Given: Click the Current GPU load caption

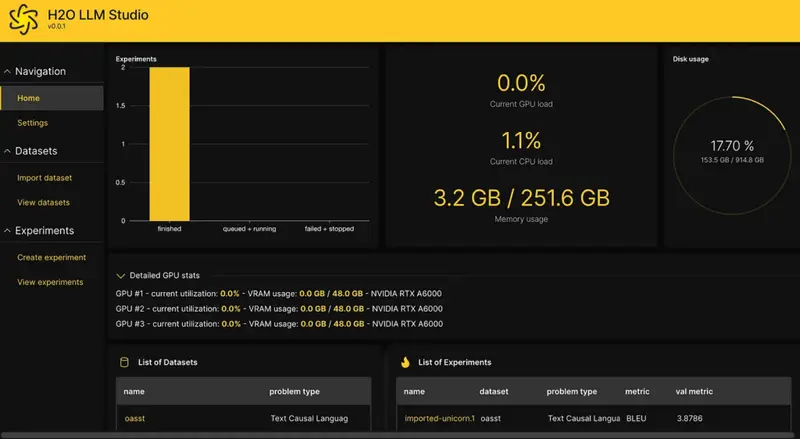Looking at the screenshot, I should 521,104.
